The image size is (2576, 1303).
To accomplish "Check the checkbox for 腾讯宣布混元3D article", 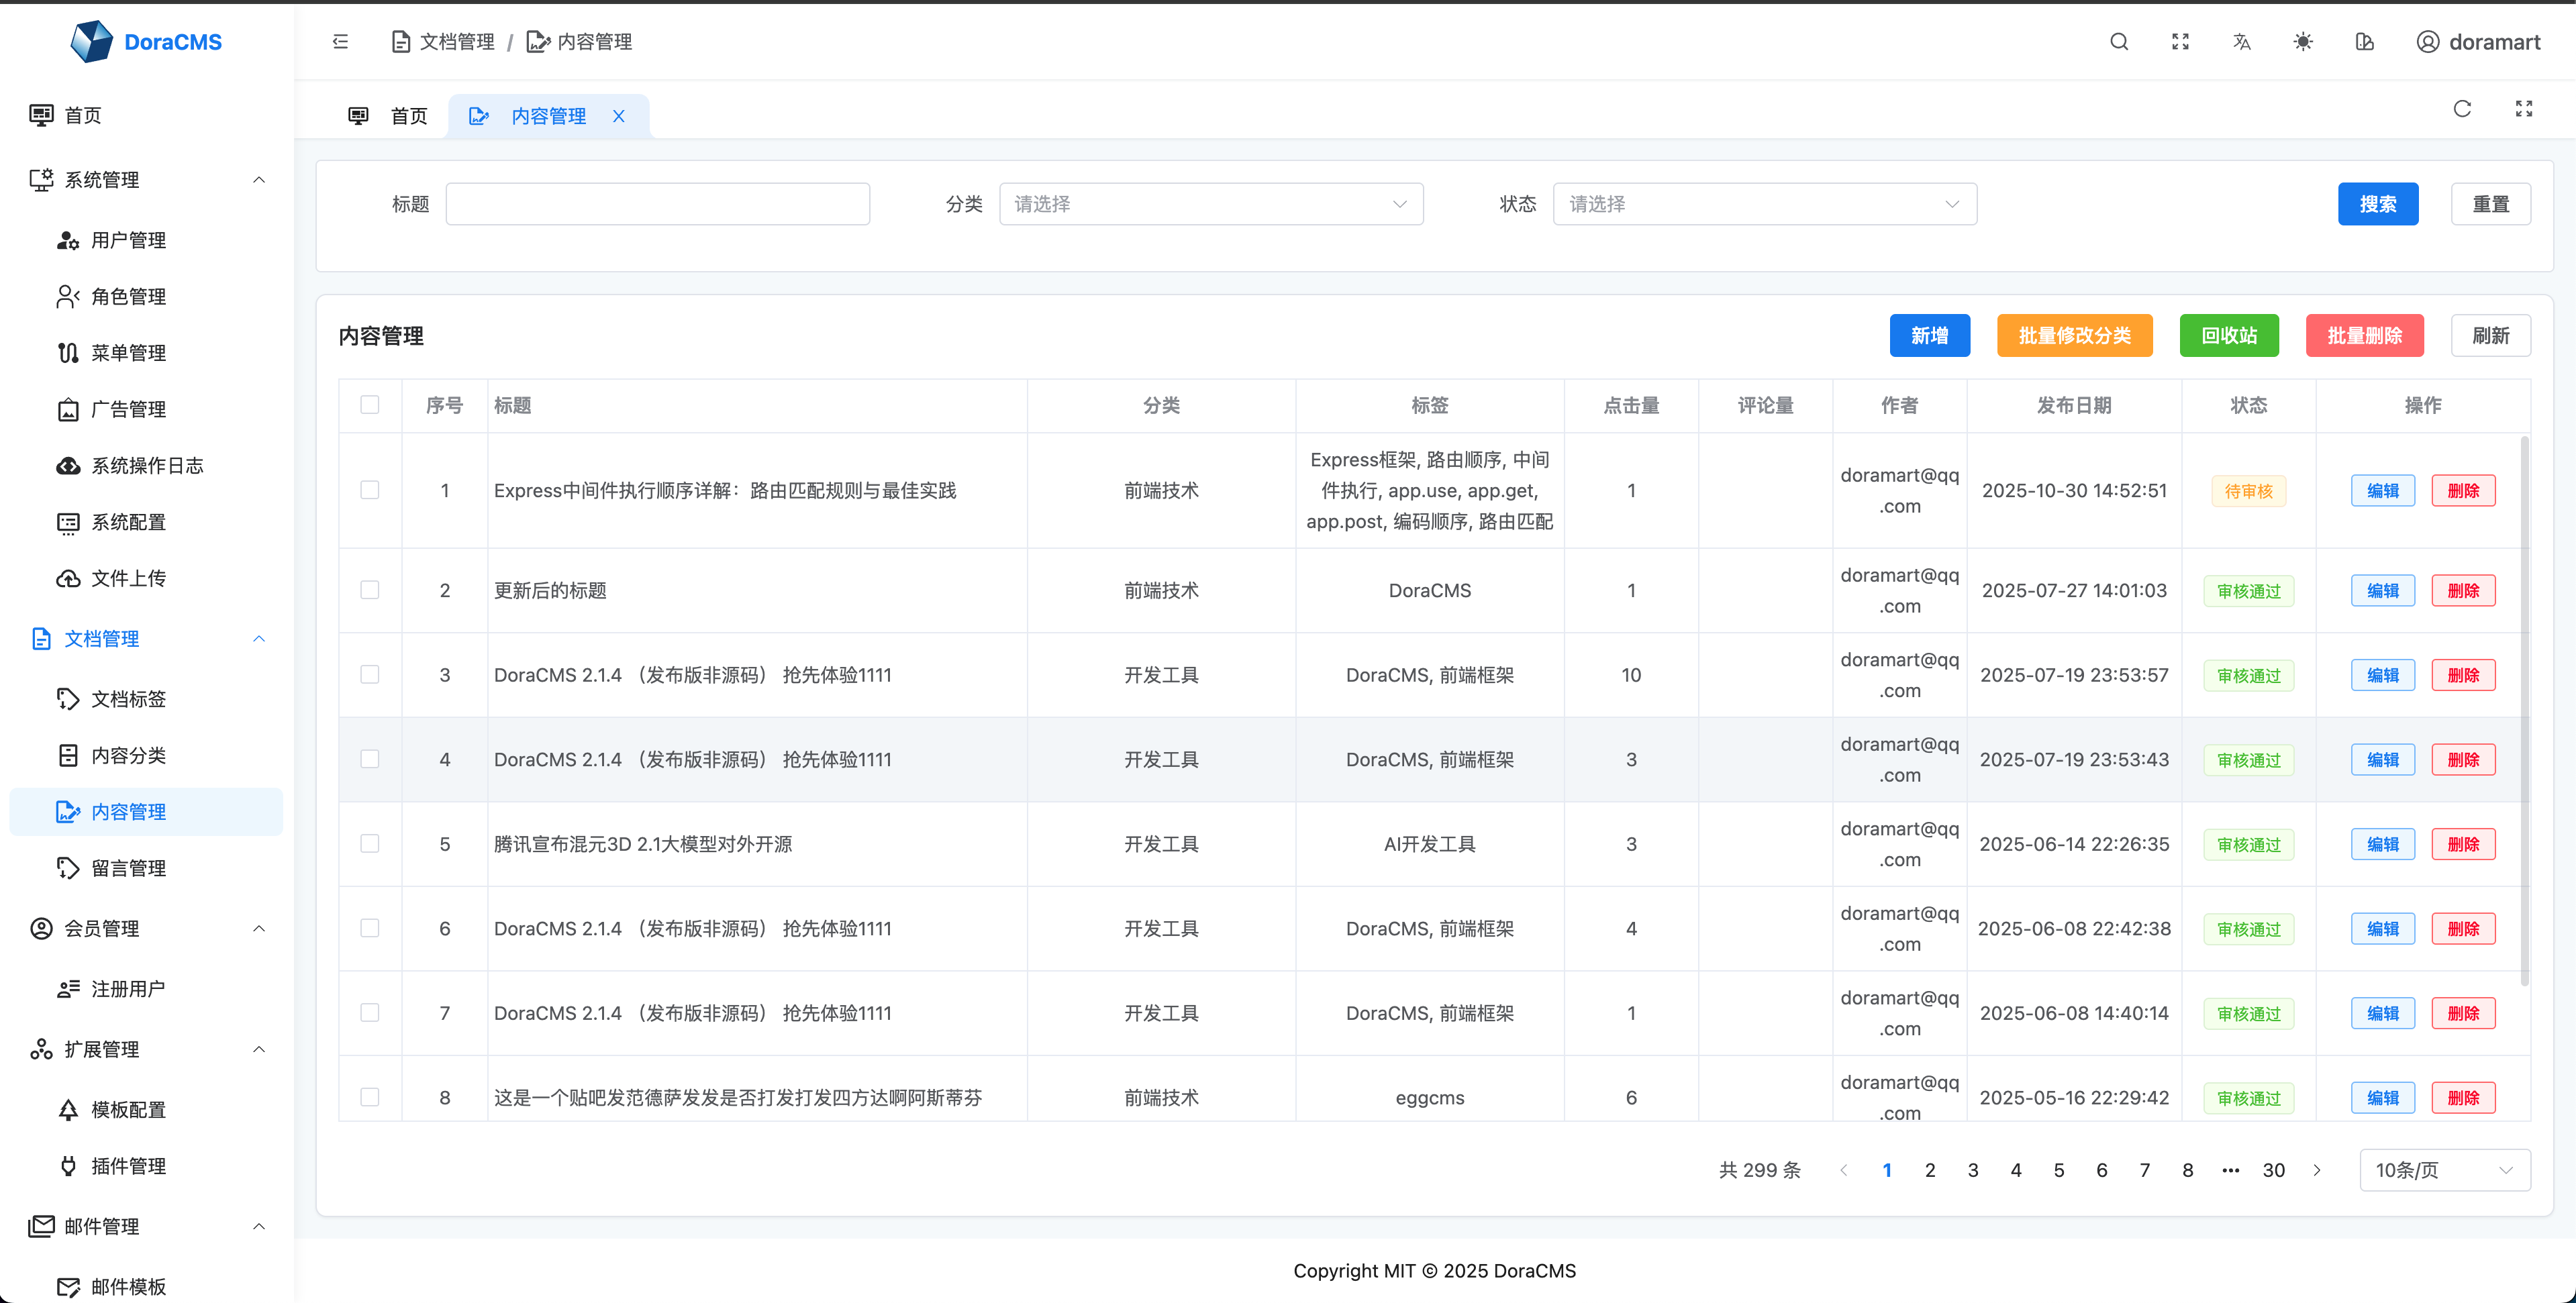I will (370, 843).
